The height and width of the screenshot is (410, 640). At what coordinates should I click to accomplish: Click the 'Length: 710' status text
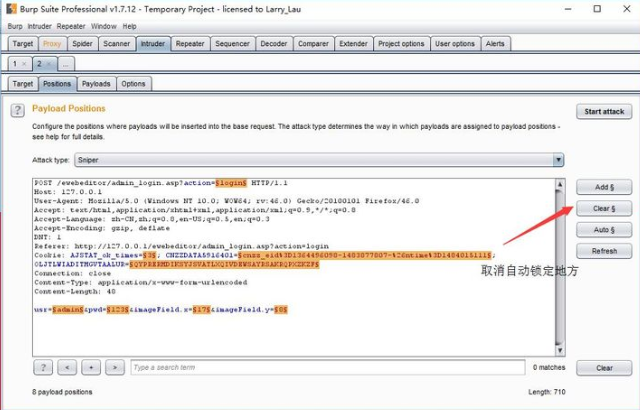[547, 392]
